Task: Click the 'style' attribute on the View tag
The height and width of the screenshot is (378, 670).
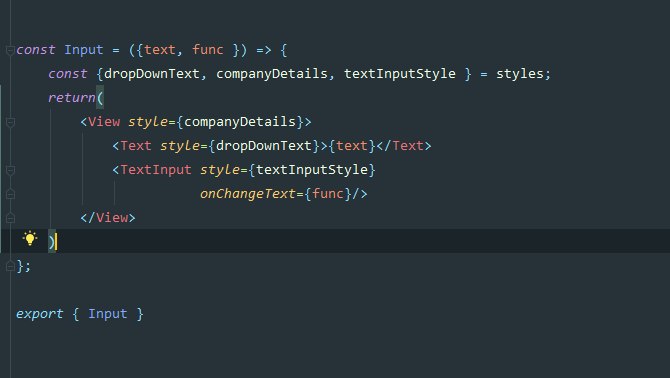Action: point(148,122)
